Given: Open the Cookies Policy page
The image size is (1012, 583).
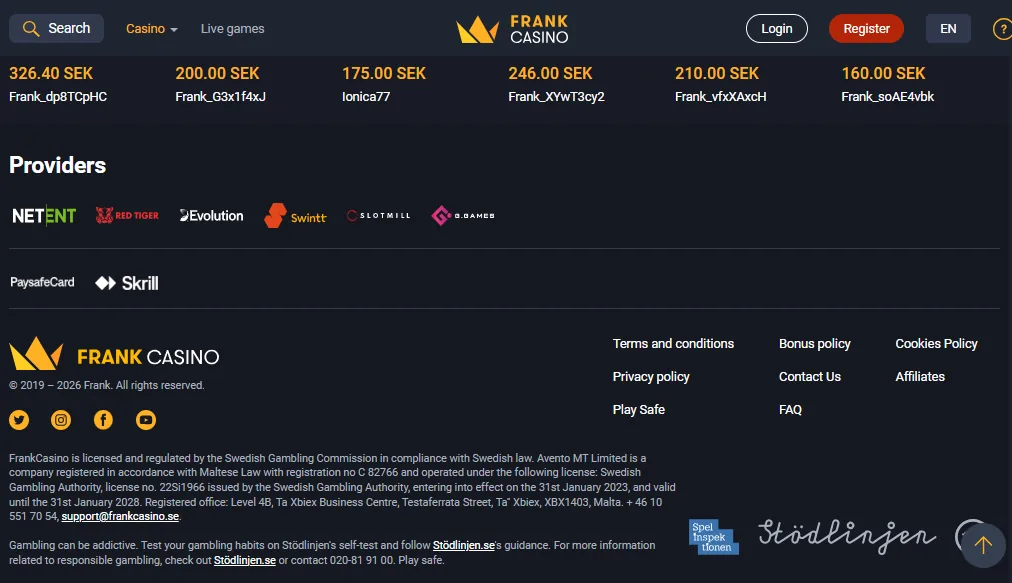Looking at the screenshot, I should click(936, 343).
